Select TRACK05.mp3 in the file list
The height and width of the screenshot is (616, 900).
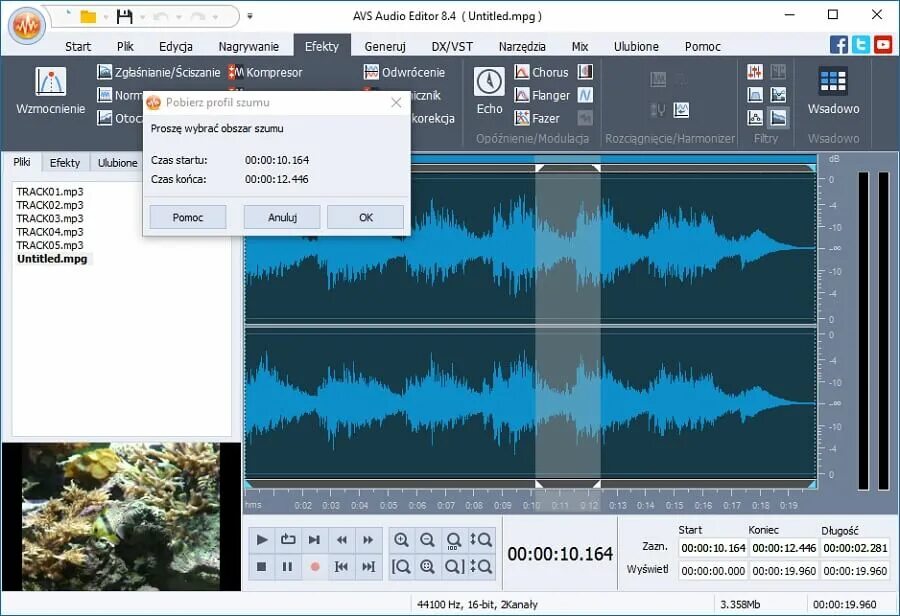coord(50,245)
